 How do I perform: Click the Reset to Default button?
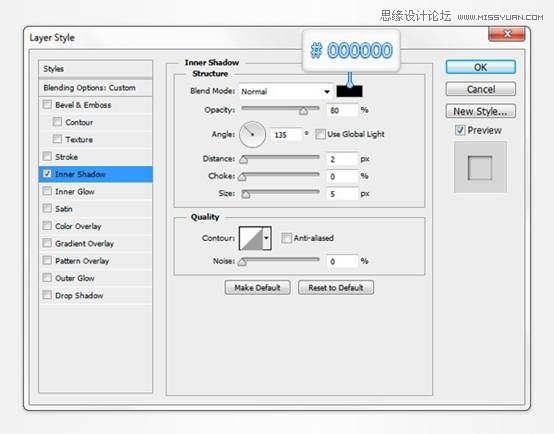tap(336, 288)
